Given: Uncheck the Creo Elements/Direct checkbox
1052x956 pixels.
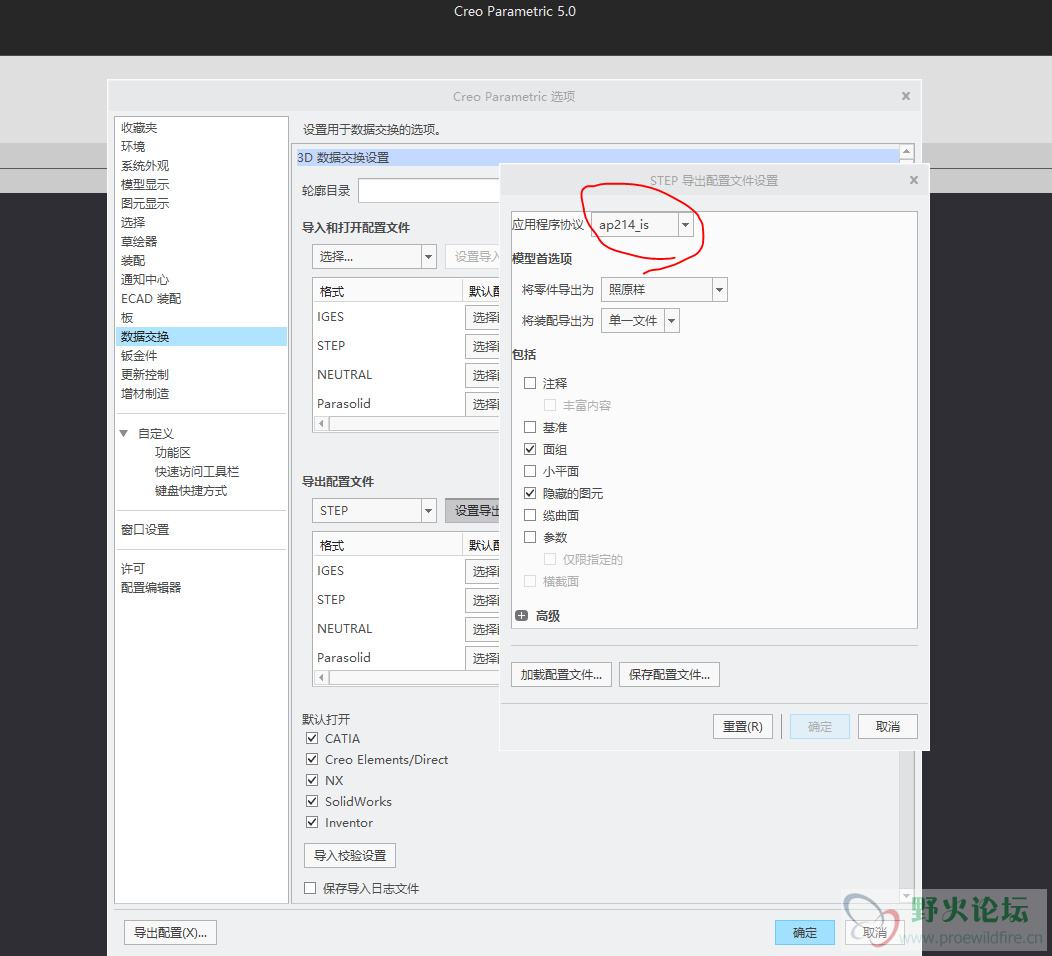Looking at the screenshot, I should point(312,759).
